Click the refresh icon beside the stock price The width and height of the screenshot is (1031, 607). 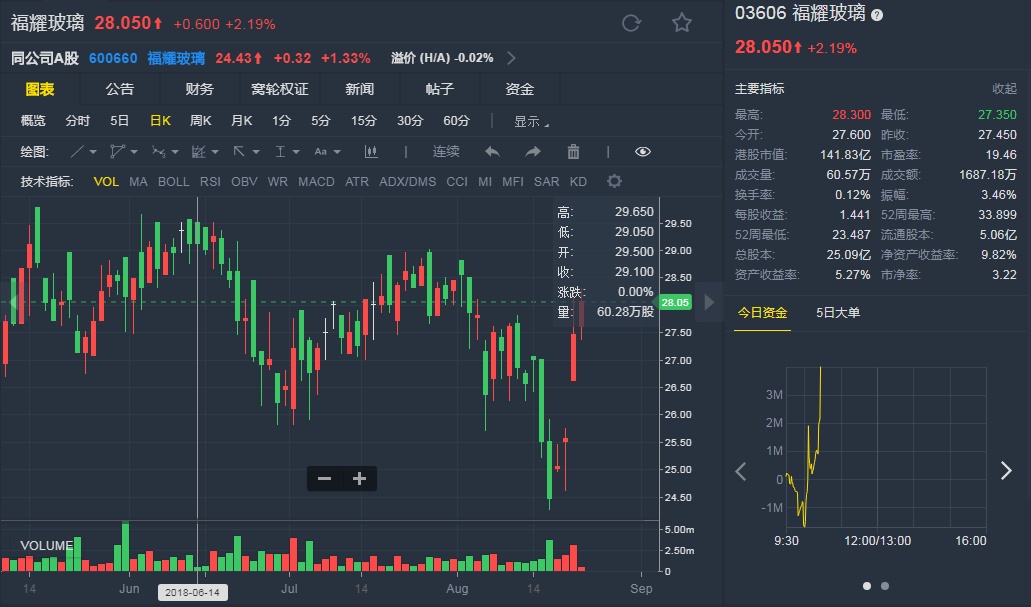(x=631, y=23)
